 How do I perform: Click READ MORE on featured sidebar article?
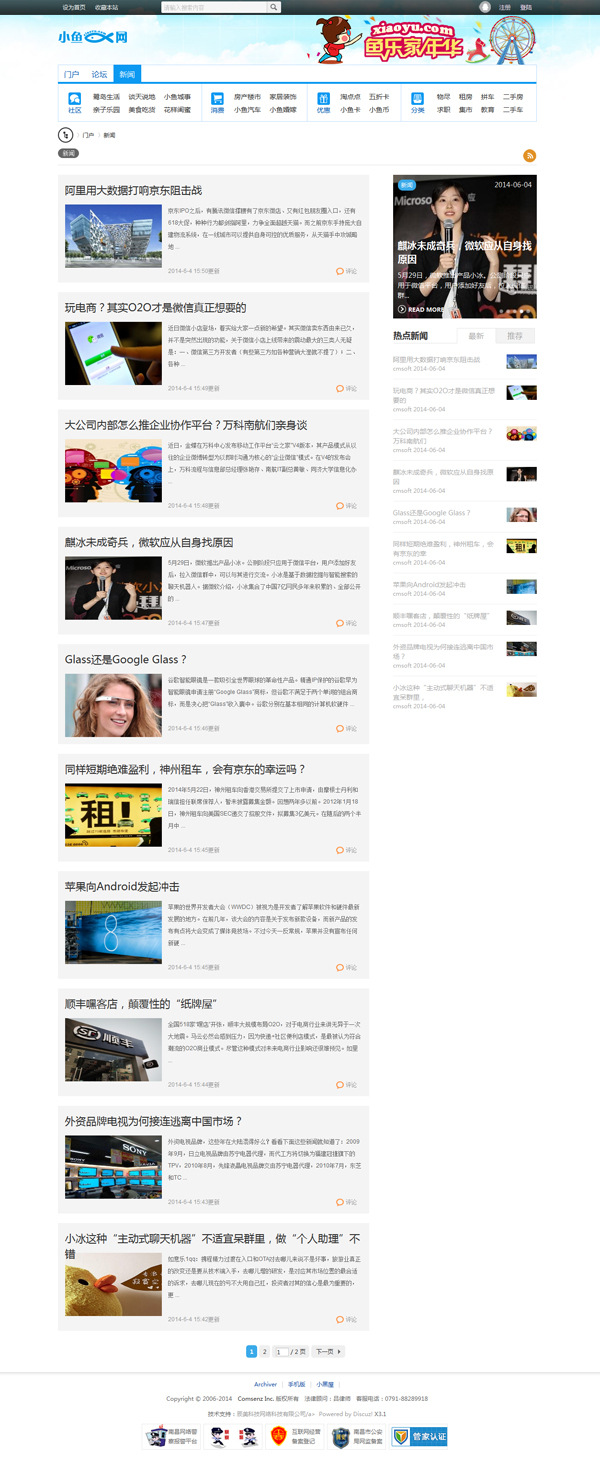tap(423, 309)
